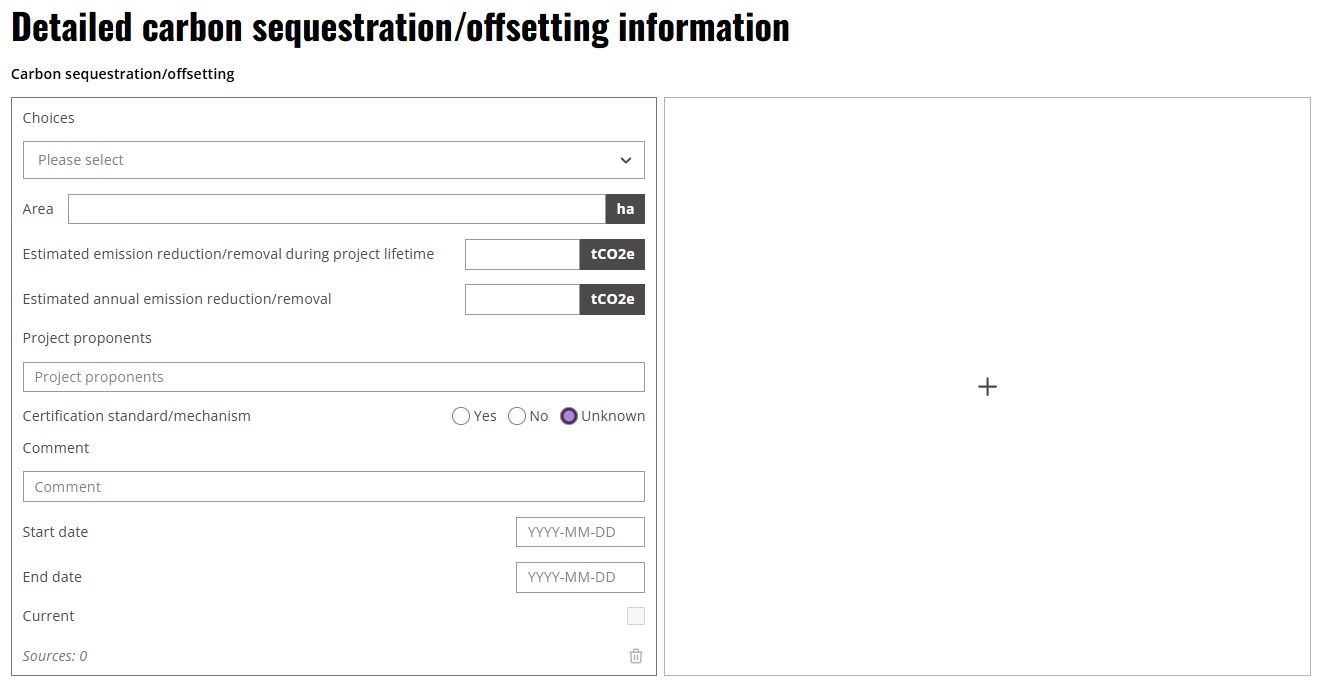Screen dimensions: 1319x684
Task: Select No for Certification standard/mechanism
Action: coord(517,416)
